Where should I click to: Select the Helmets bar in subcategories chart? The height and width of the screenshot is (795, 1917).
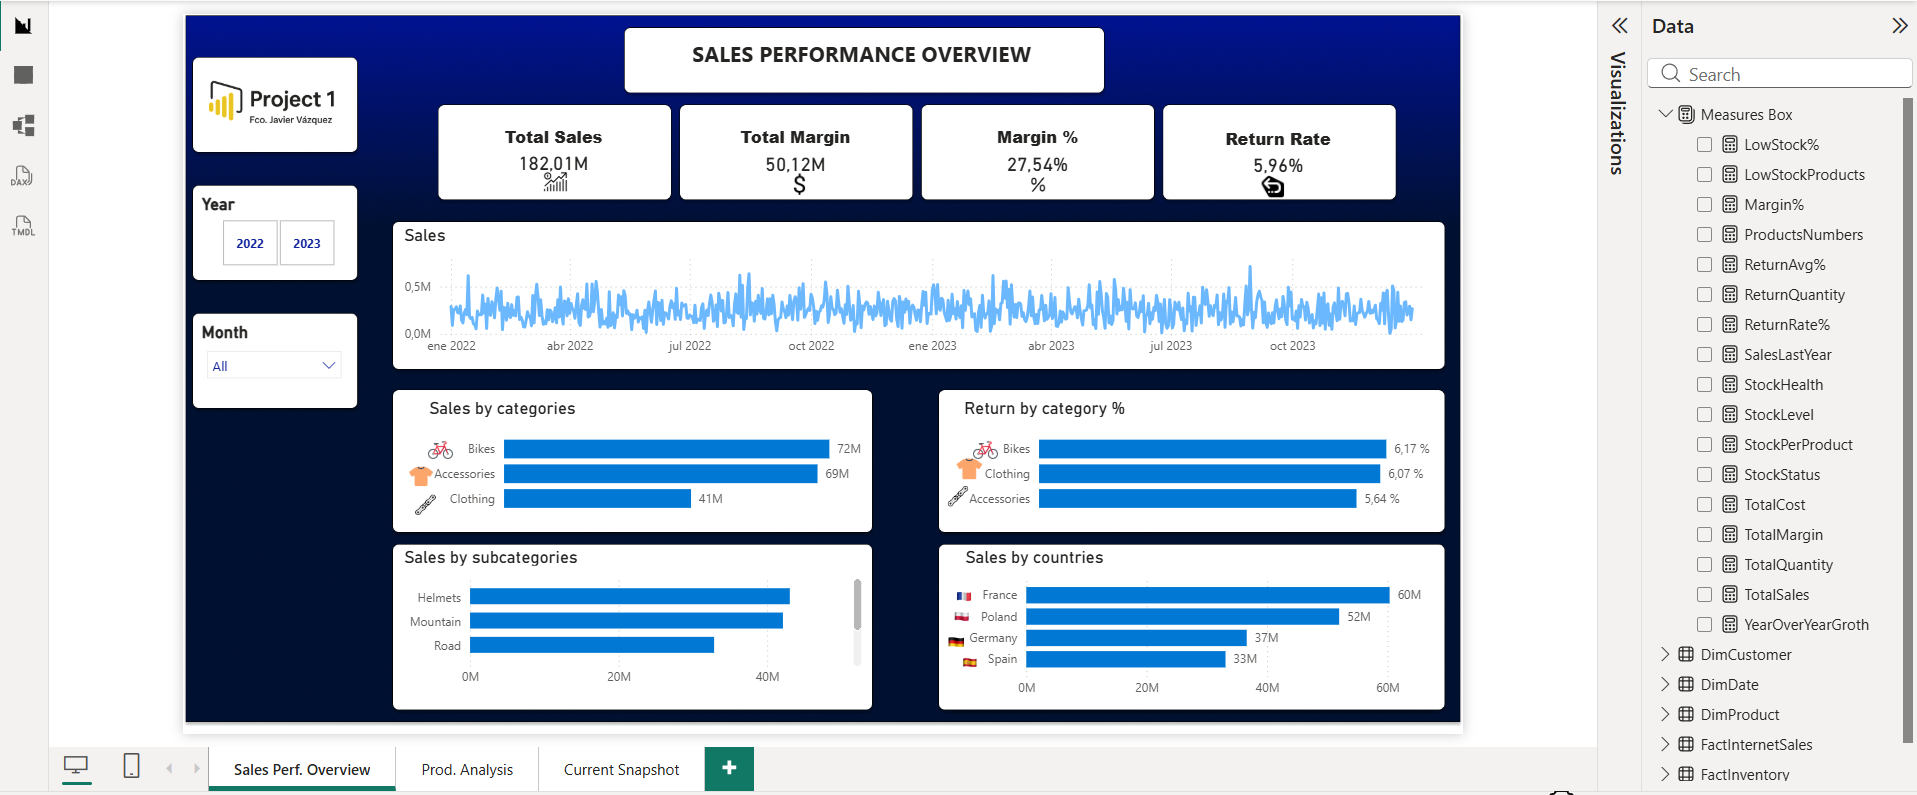pos(630,597)
